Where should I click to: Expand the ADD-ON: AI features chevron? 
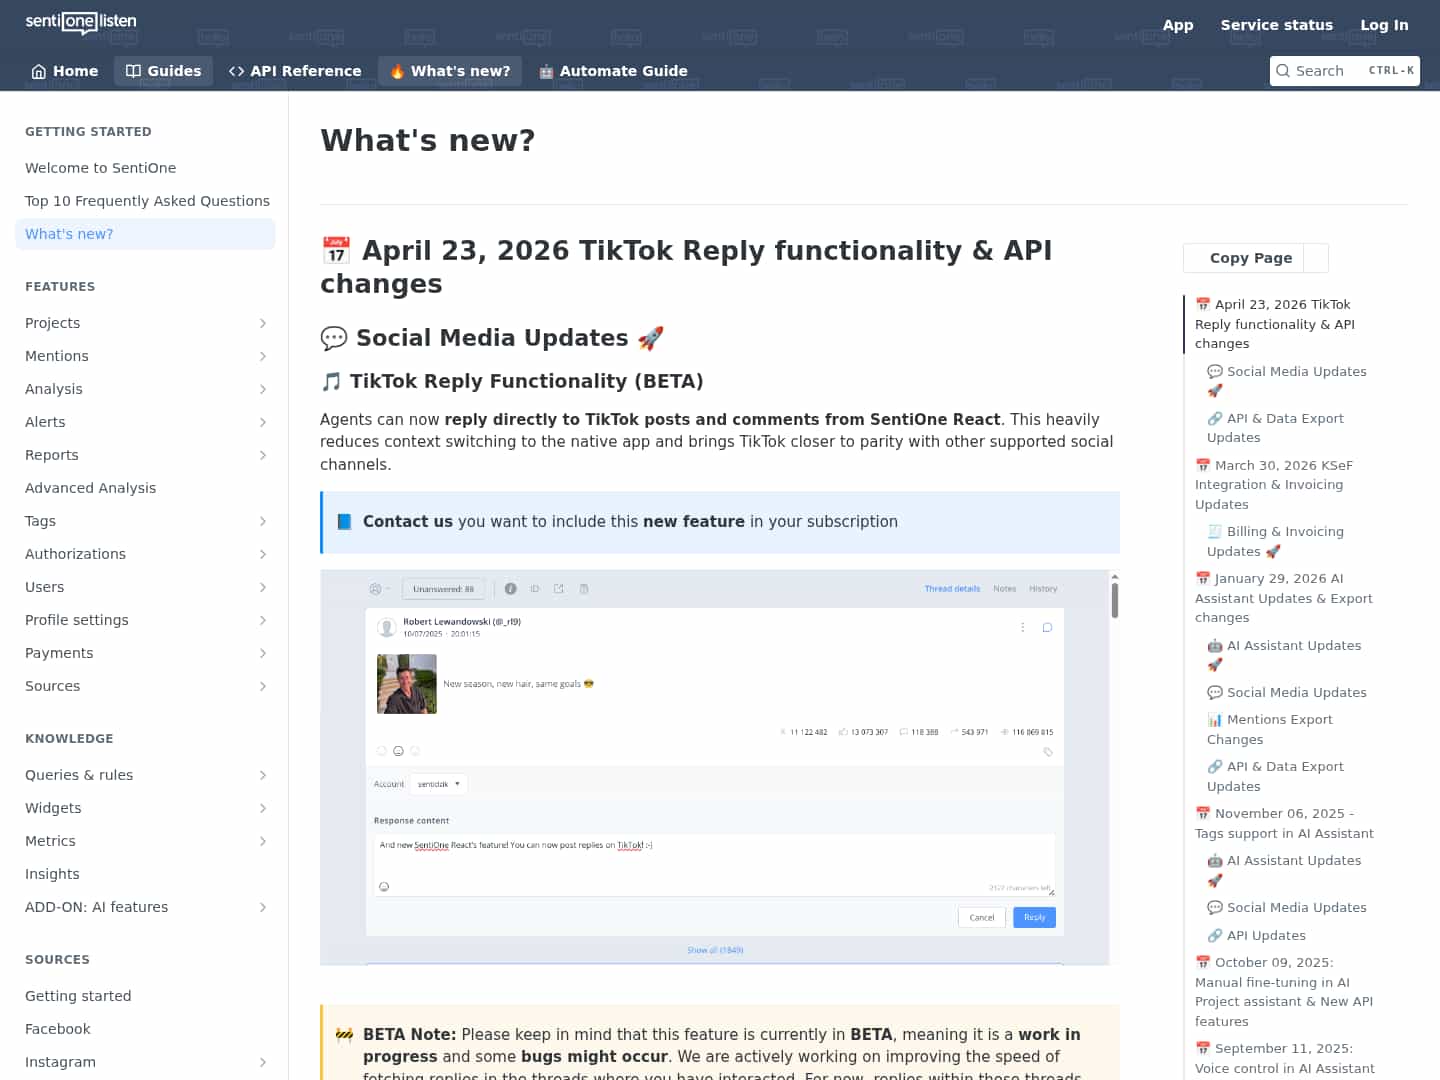click(263, 907)
